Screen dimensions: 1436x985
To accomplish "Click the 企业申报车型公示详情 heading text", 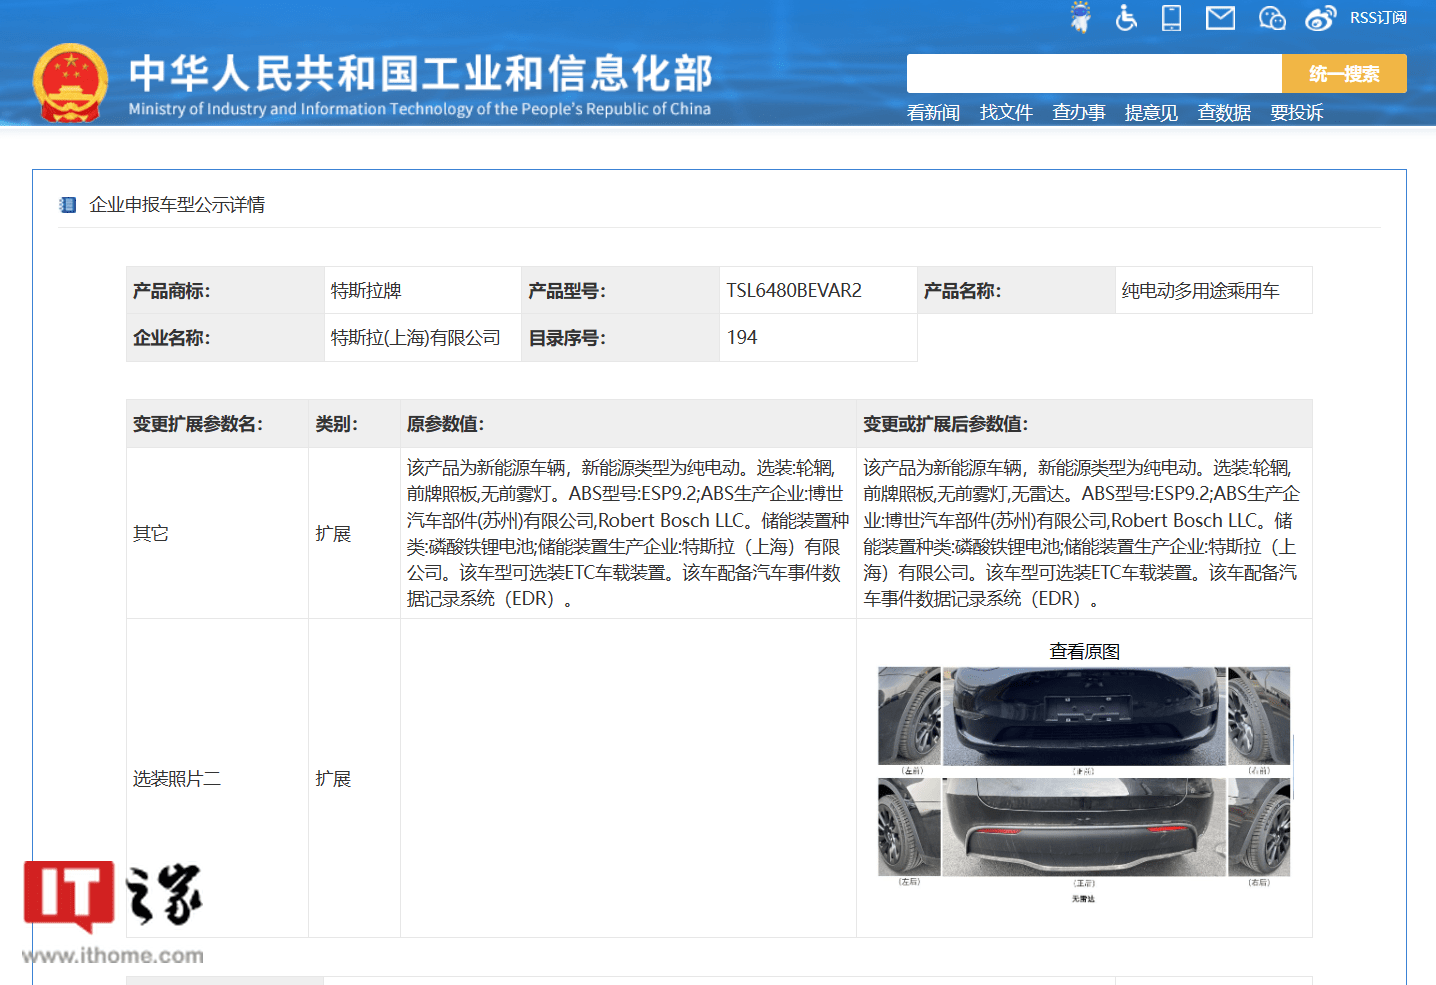I will pos(177,205).
